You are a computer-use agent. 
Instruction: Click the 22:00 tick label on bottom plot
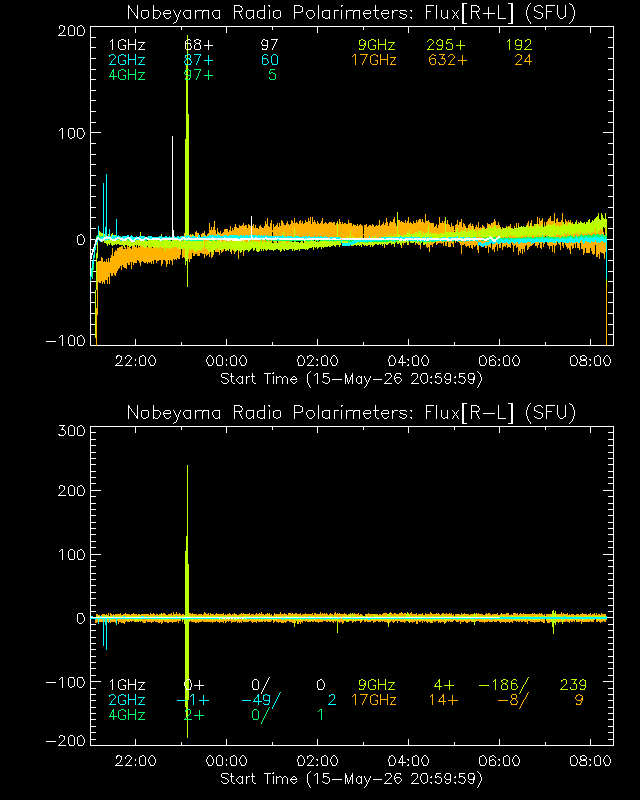click(135, 761)
